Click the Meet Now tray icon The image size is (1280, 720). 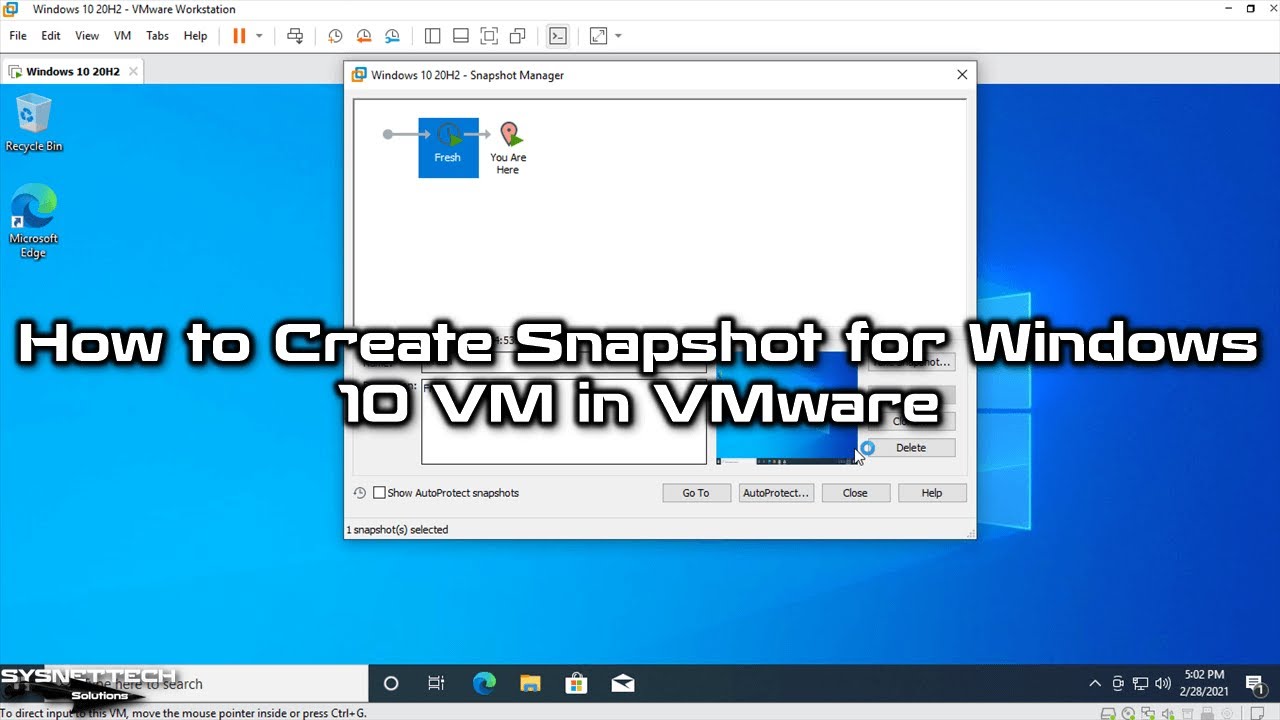coord(1119,684)
